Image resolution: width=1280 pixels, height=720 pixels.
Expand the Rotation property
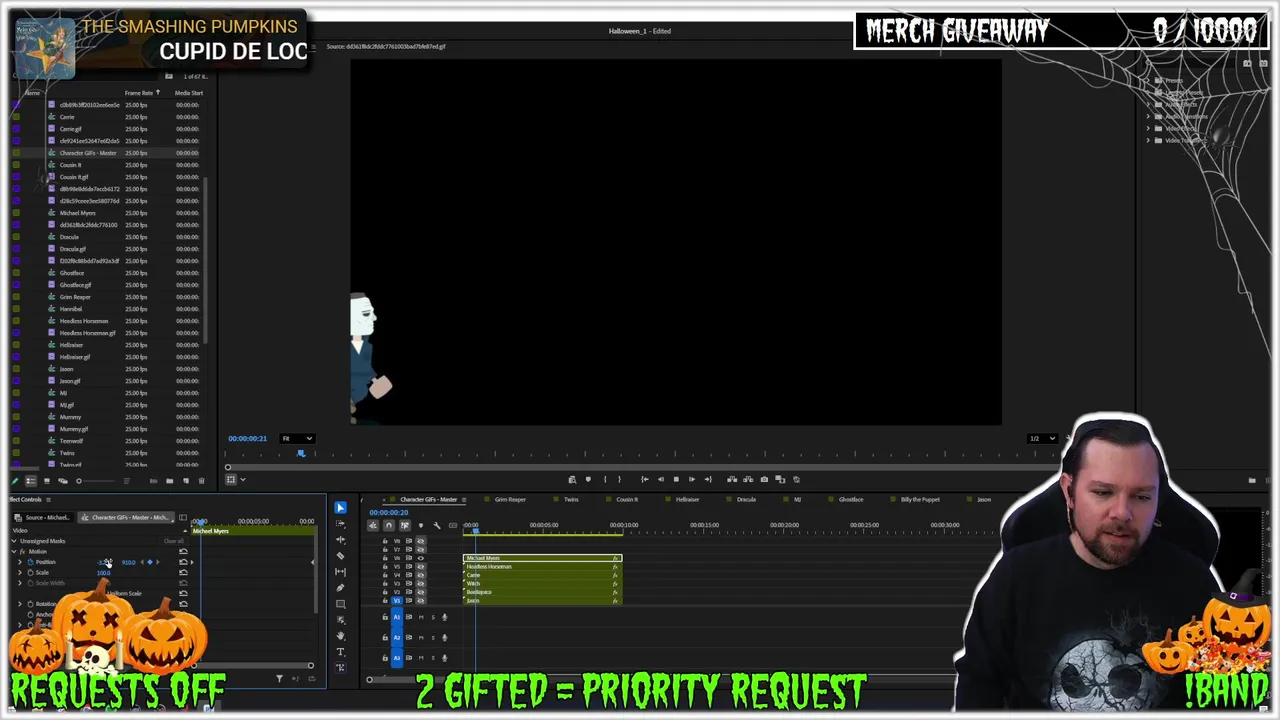(x=19, y=604)
